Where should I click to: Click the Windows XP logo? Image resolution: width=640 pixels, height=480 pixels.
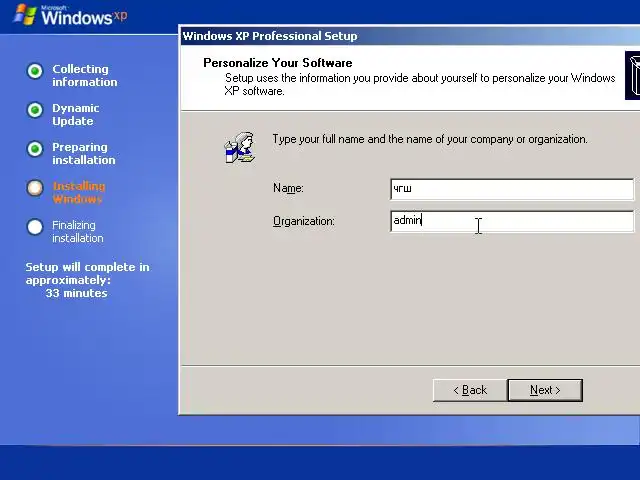coord(70,15)
